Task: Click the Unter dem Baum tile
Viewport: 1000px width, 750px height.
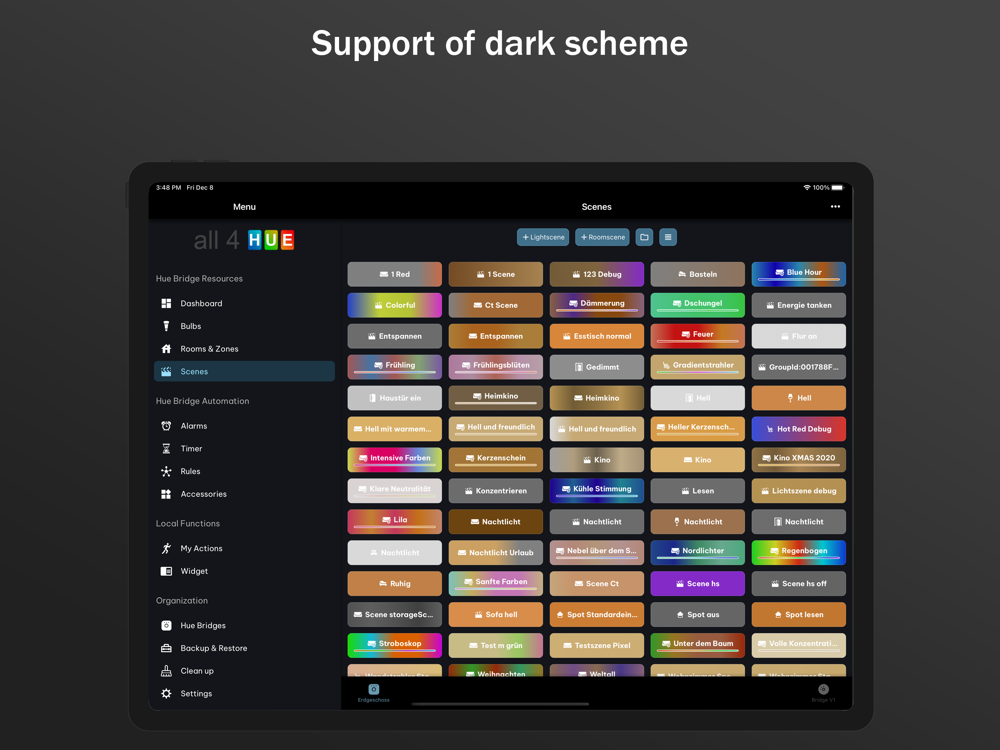Action: 698,645
